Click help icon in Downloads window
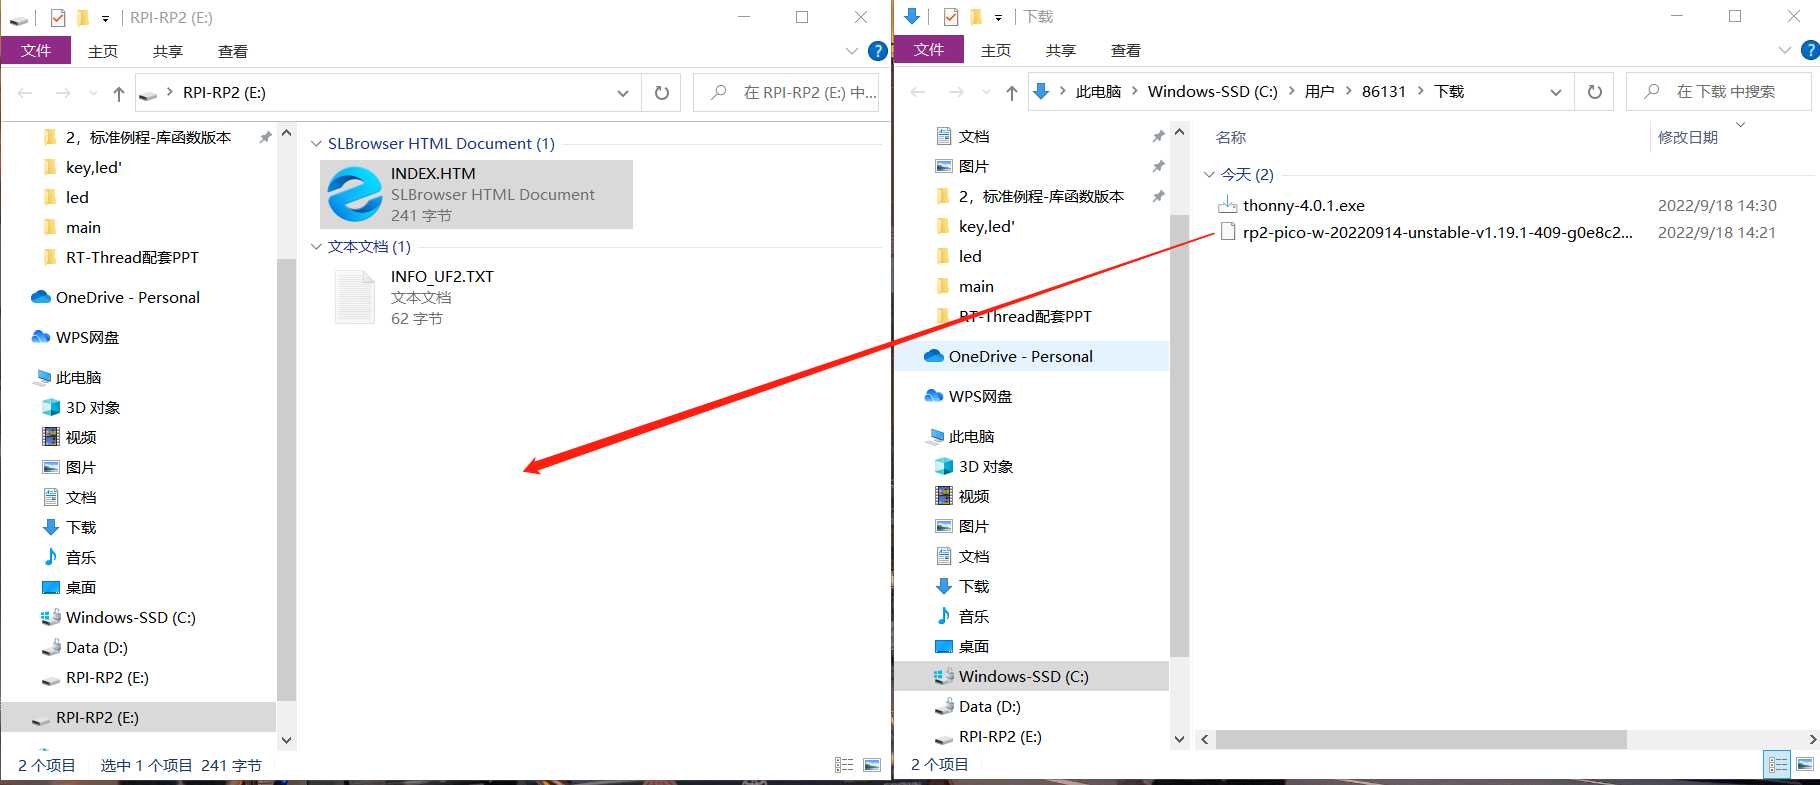 [x=1810, y=50]
